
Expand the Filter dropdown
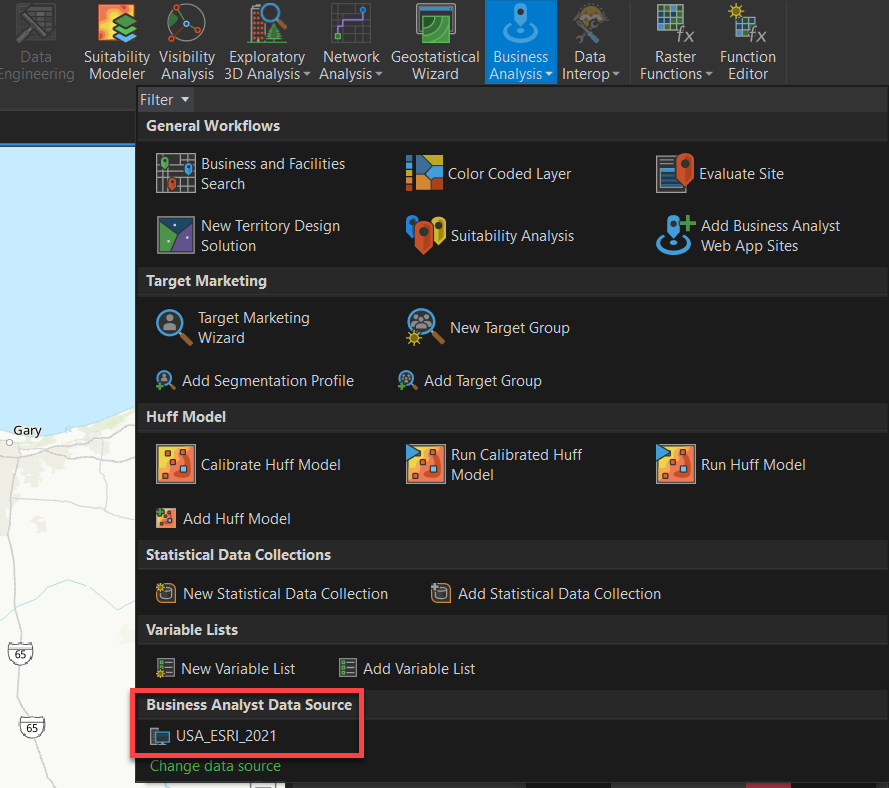[165, 100]
